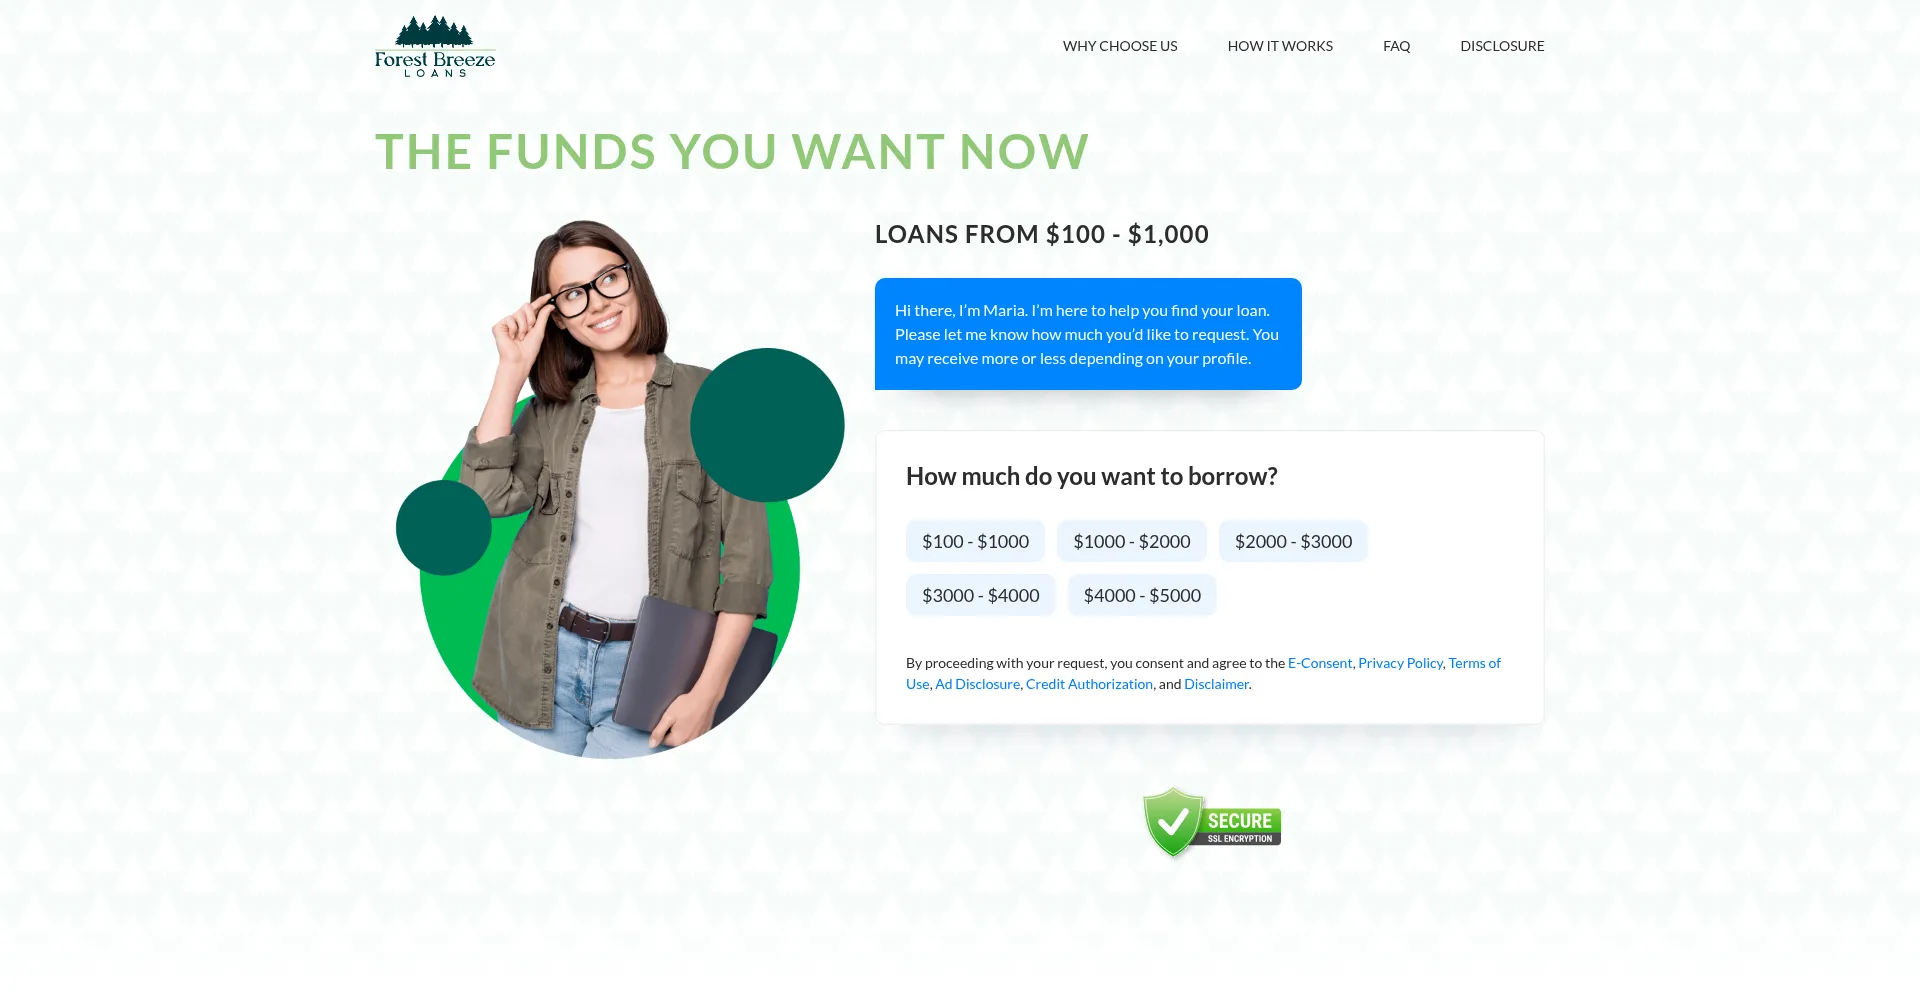Viewport: 1920px width, 993px height.
Task: Go to the How It Works section
Action: [1280, 46]
